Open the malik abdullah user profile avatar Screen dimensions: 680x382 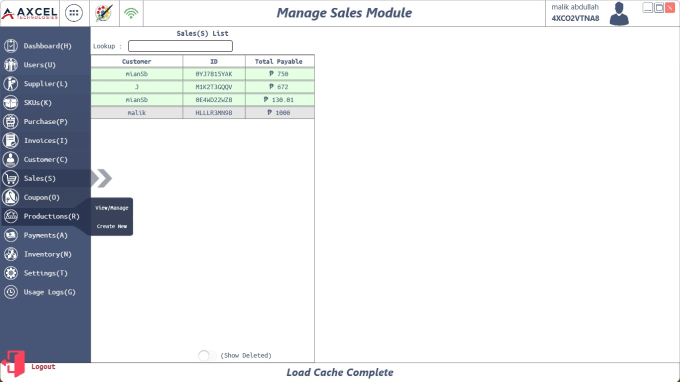619,13
